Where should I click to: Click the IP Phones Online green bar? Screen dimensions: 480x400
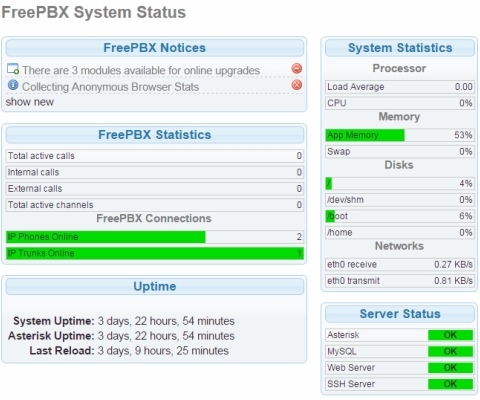106,237
